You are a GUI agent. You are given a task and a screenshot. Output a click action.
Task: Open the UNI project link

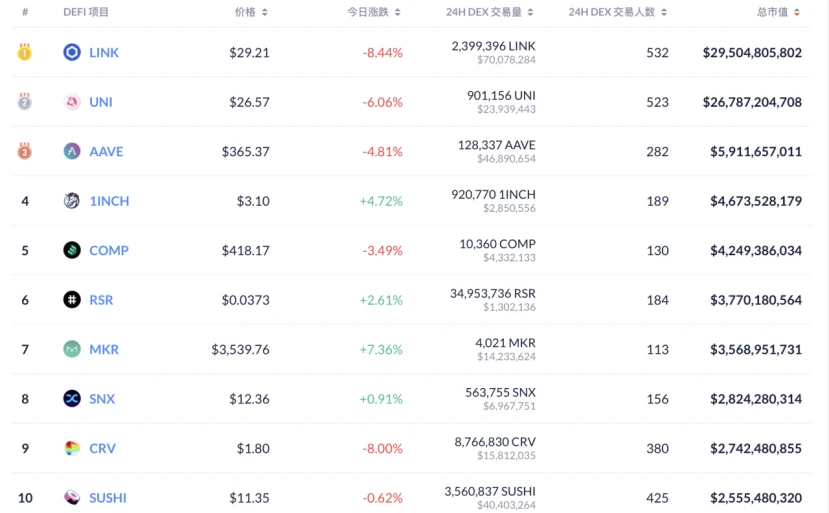point(101,102)
